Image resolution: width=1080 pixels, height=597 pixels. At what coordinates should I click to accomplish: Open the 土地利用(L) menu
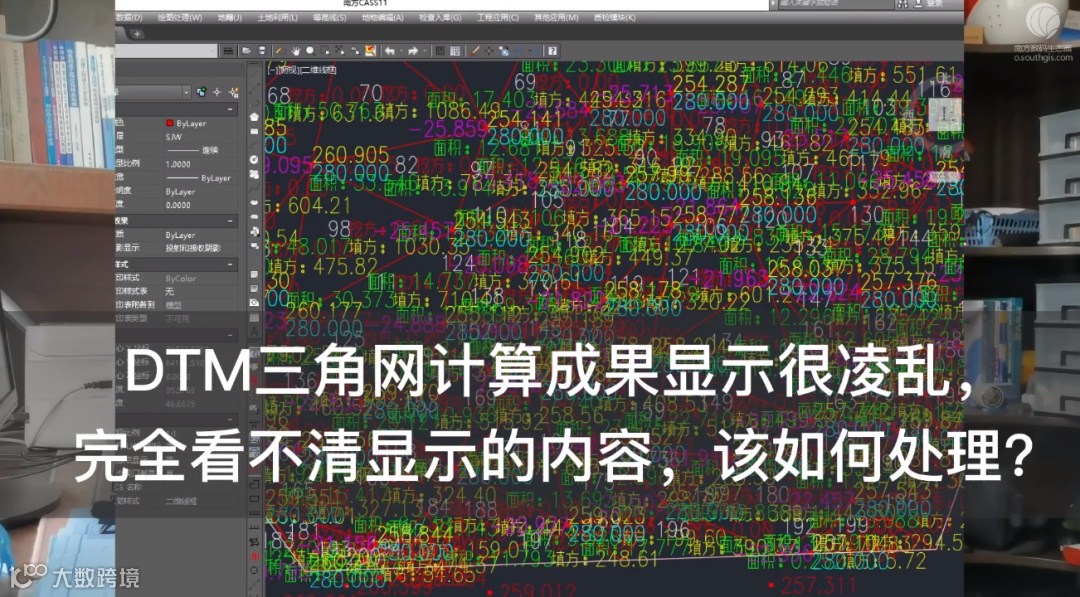point(277,17)
